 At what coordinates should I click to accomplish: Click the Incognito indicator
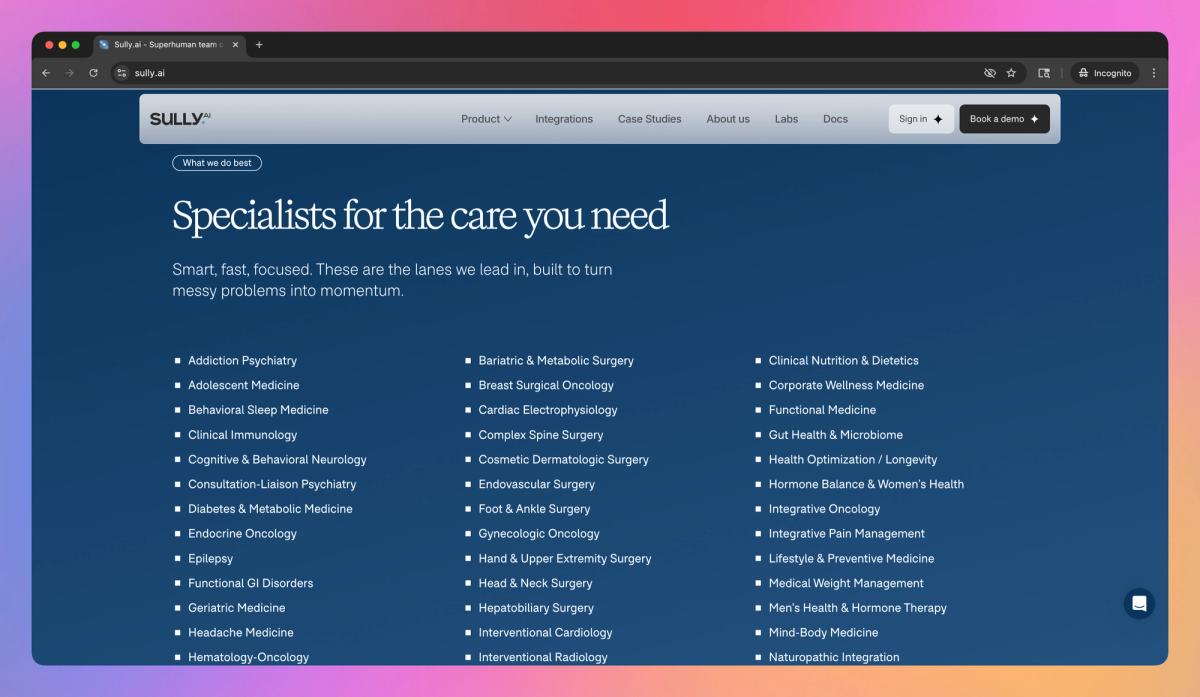(x=1105, y=73)
